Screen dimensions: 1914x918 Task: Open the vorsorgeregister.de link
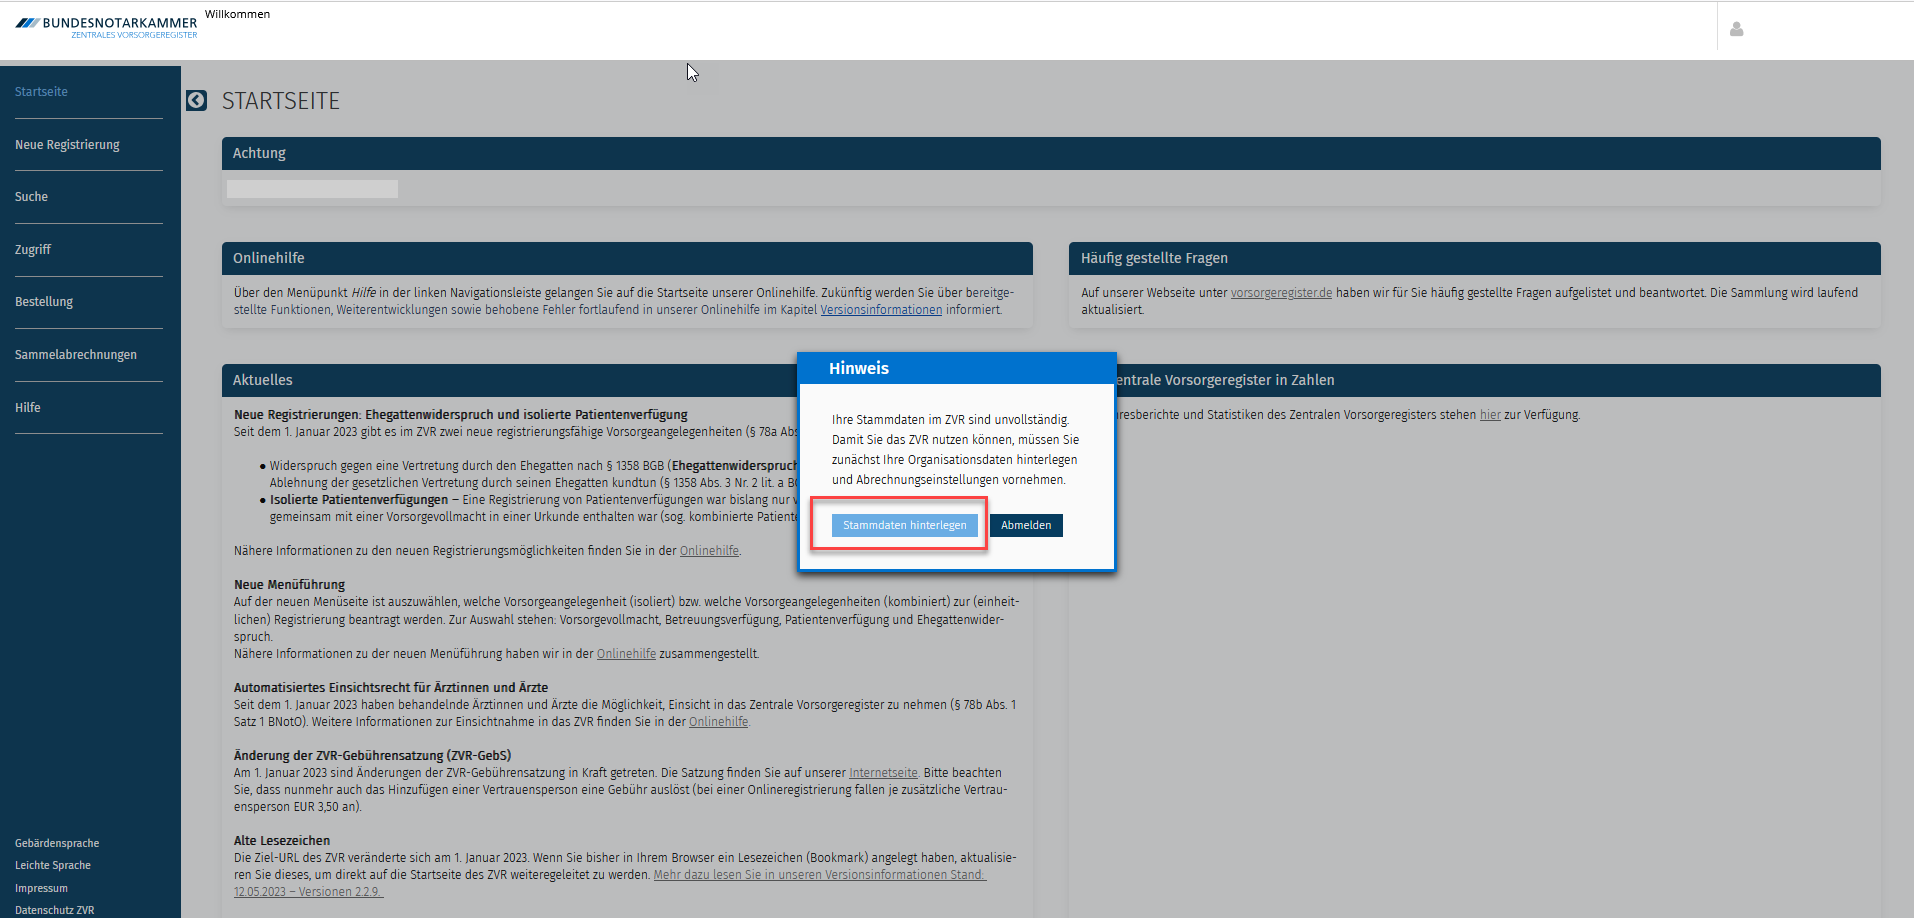tap(1281, 293)
